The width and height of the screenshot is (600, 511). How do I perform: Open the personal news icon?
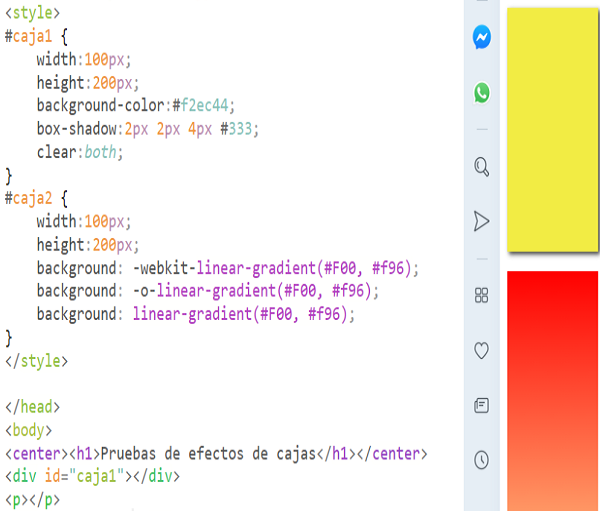click(x=481, y=405)
